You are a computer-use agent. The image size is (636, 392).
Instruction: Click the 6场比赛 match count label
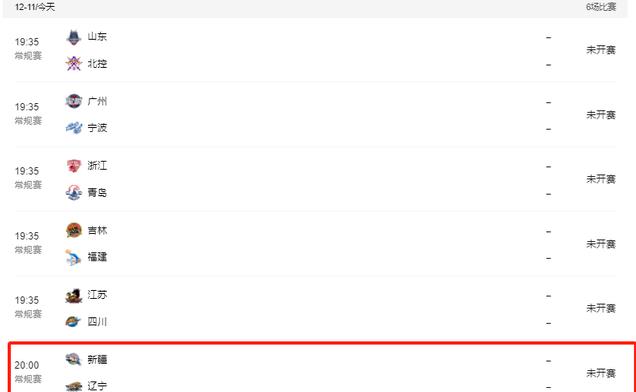coord(601,7)
